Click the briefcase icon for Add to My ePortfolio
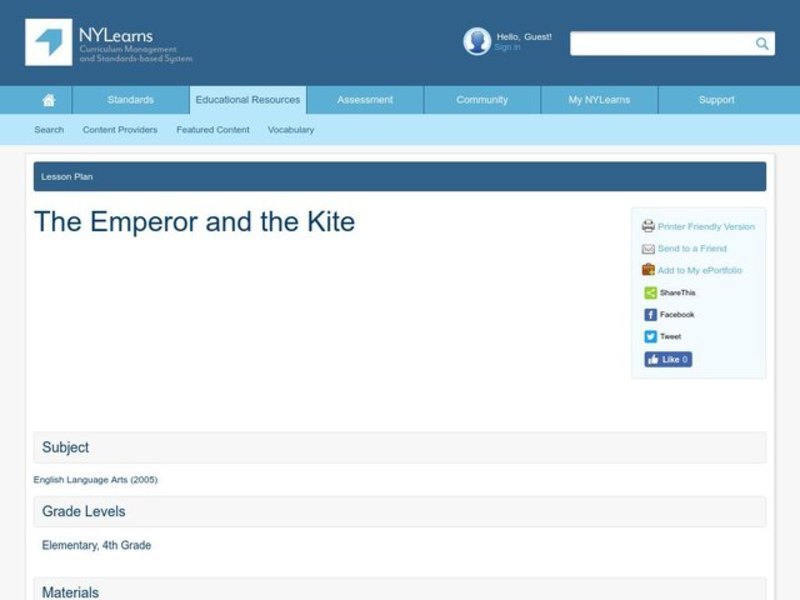800x600 pixels. [x=649, y=270]
